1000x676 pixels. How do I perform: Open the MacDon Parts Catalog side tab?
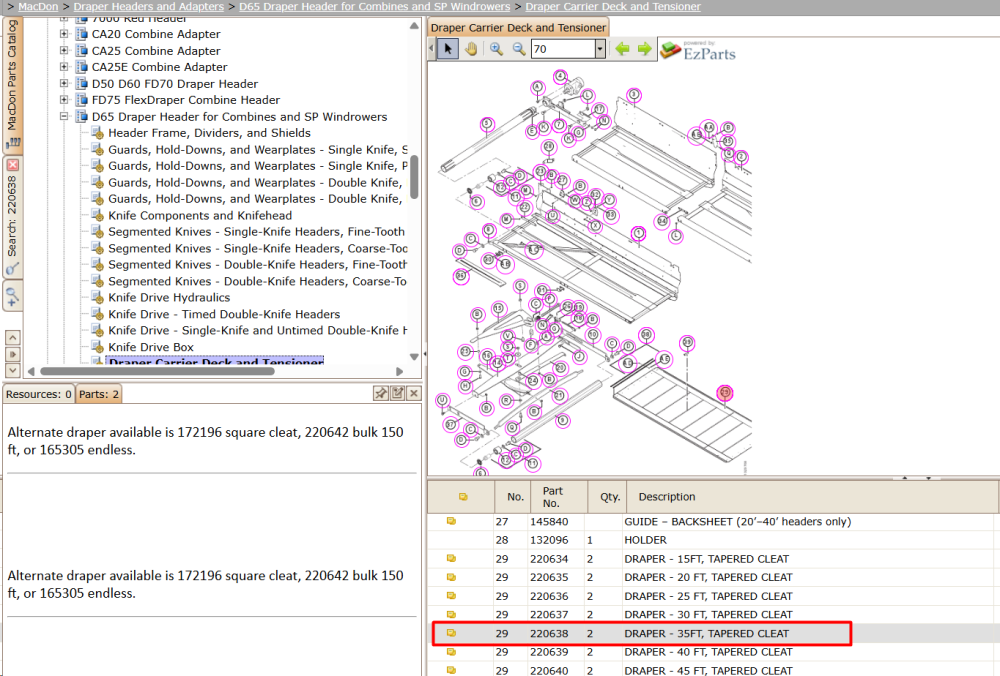(x=13, y=83)
